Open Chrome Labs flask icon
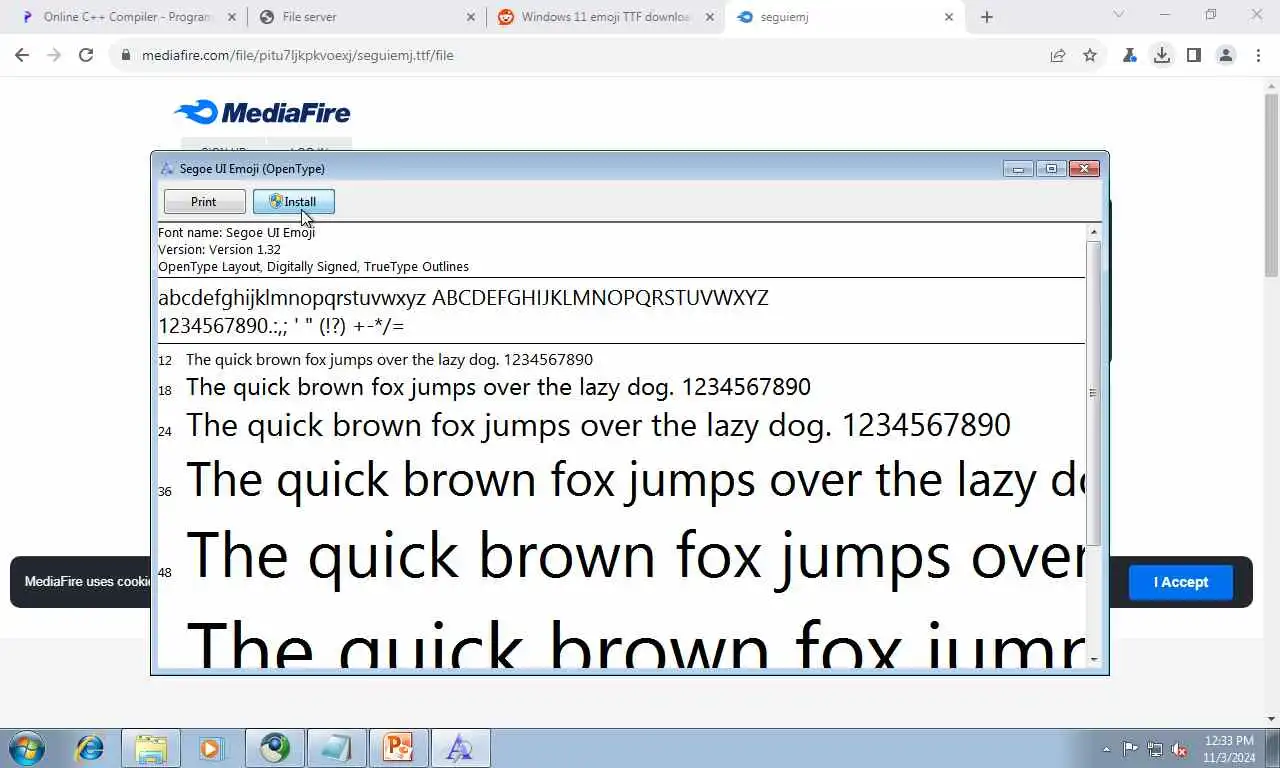This screenshot has height=768, width=1280. [x=1130, y=55]
